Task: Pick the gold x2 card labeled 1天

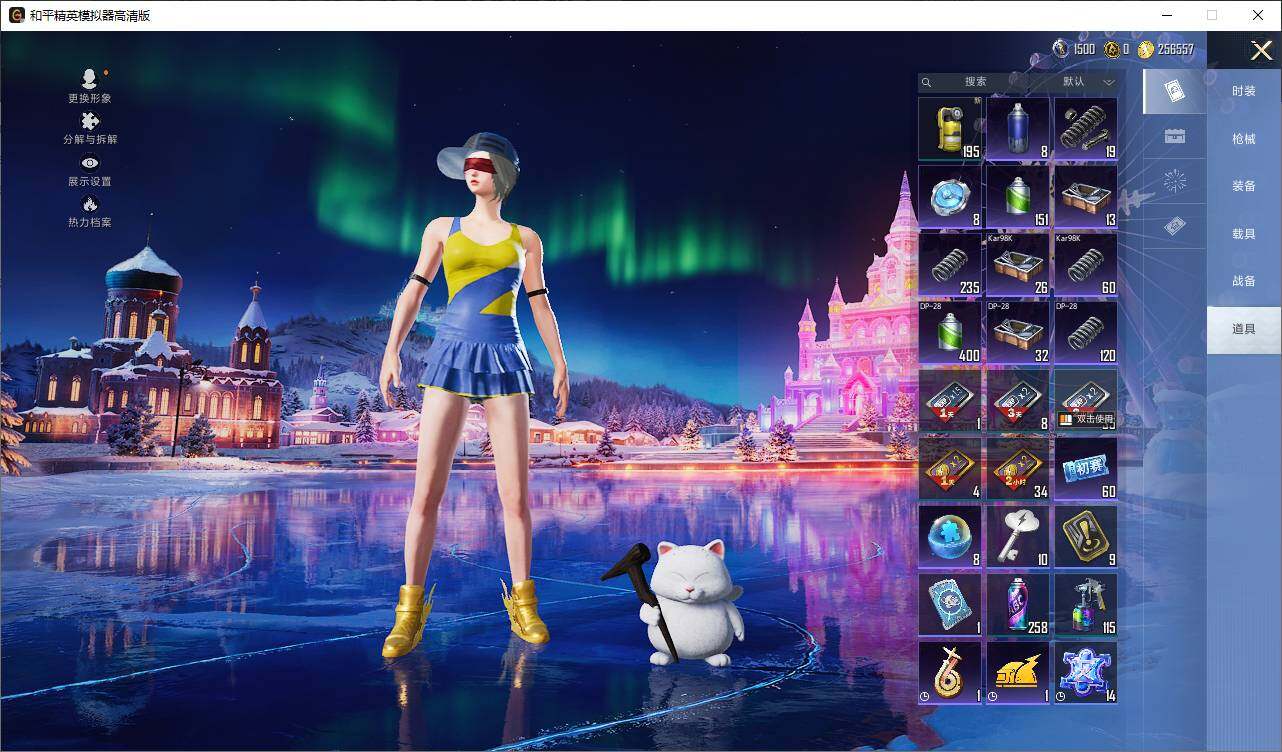Action: click(x=950, y=468)
